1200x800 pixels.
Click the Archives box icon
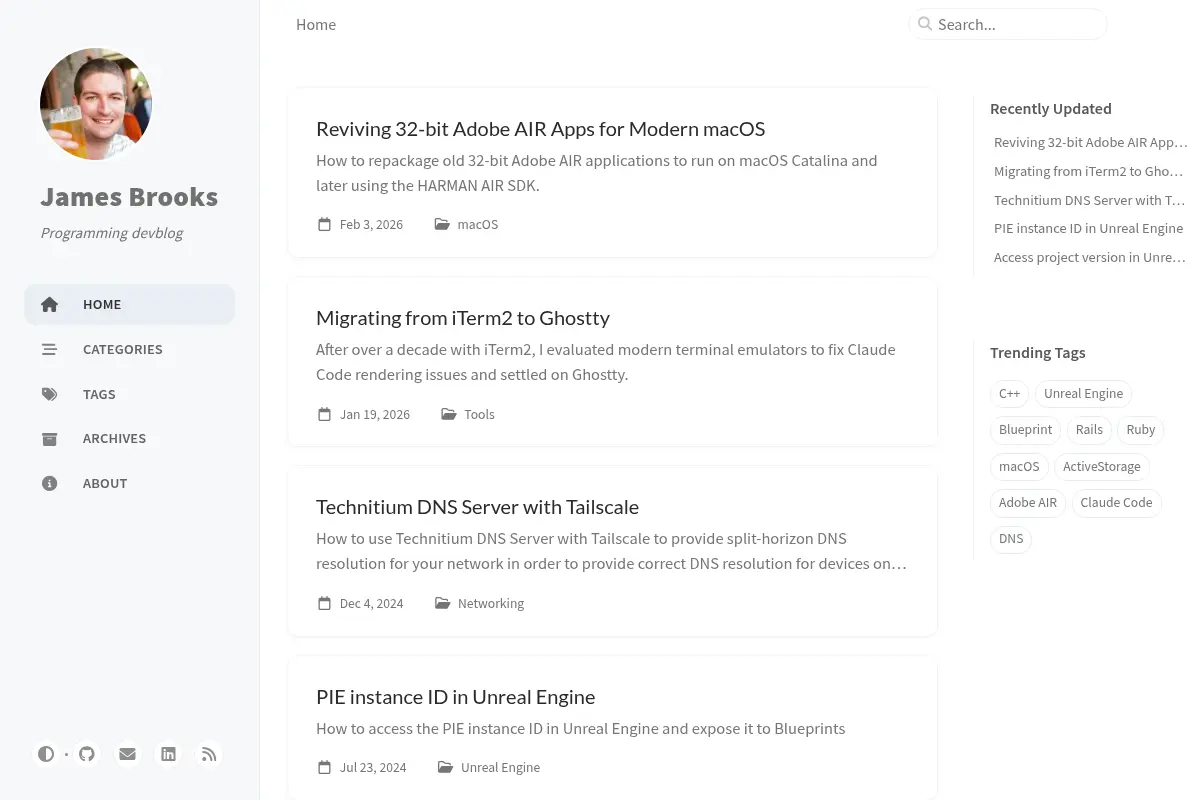click(x=49, y=438)
